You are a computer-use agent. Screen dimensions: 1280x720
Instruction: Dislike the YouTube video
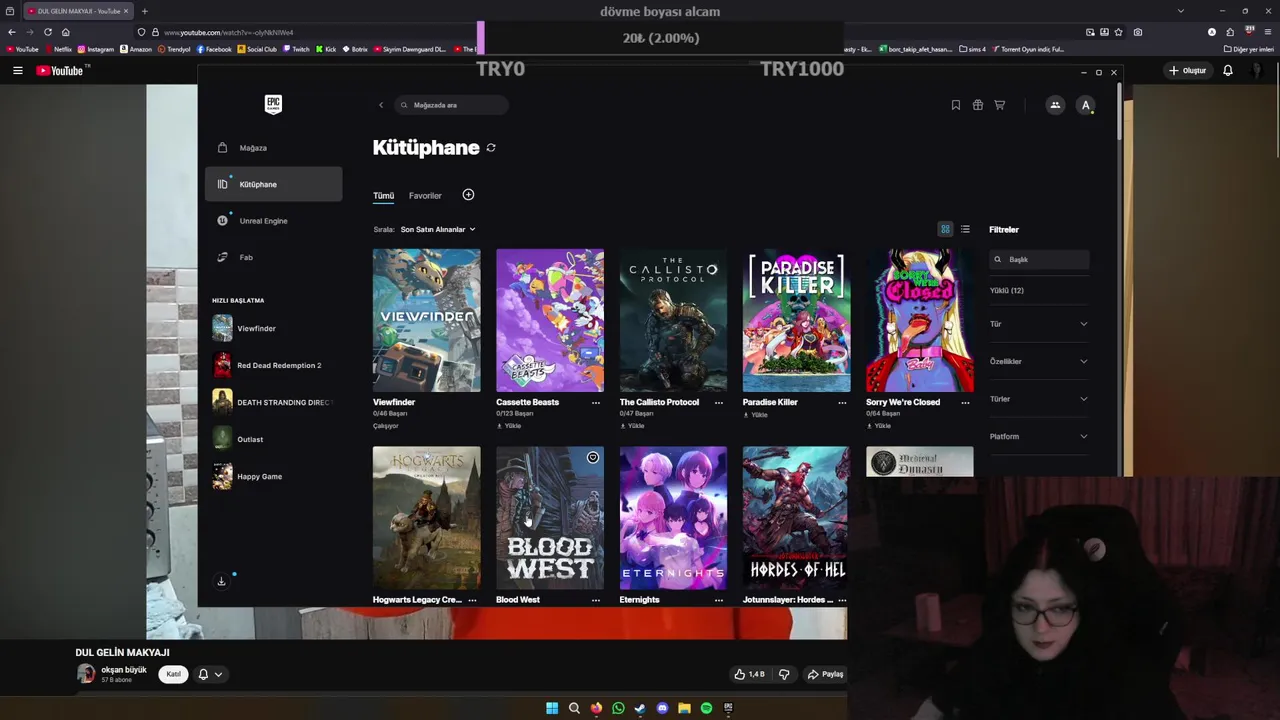tap(784, 674)
